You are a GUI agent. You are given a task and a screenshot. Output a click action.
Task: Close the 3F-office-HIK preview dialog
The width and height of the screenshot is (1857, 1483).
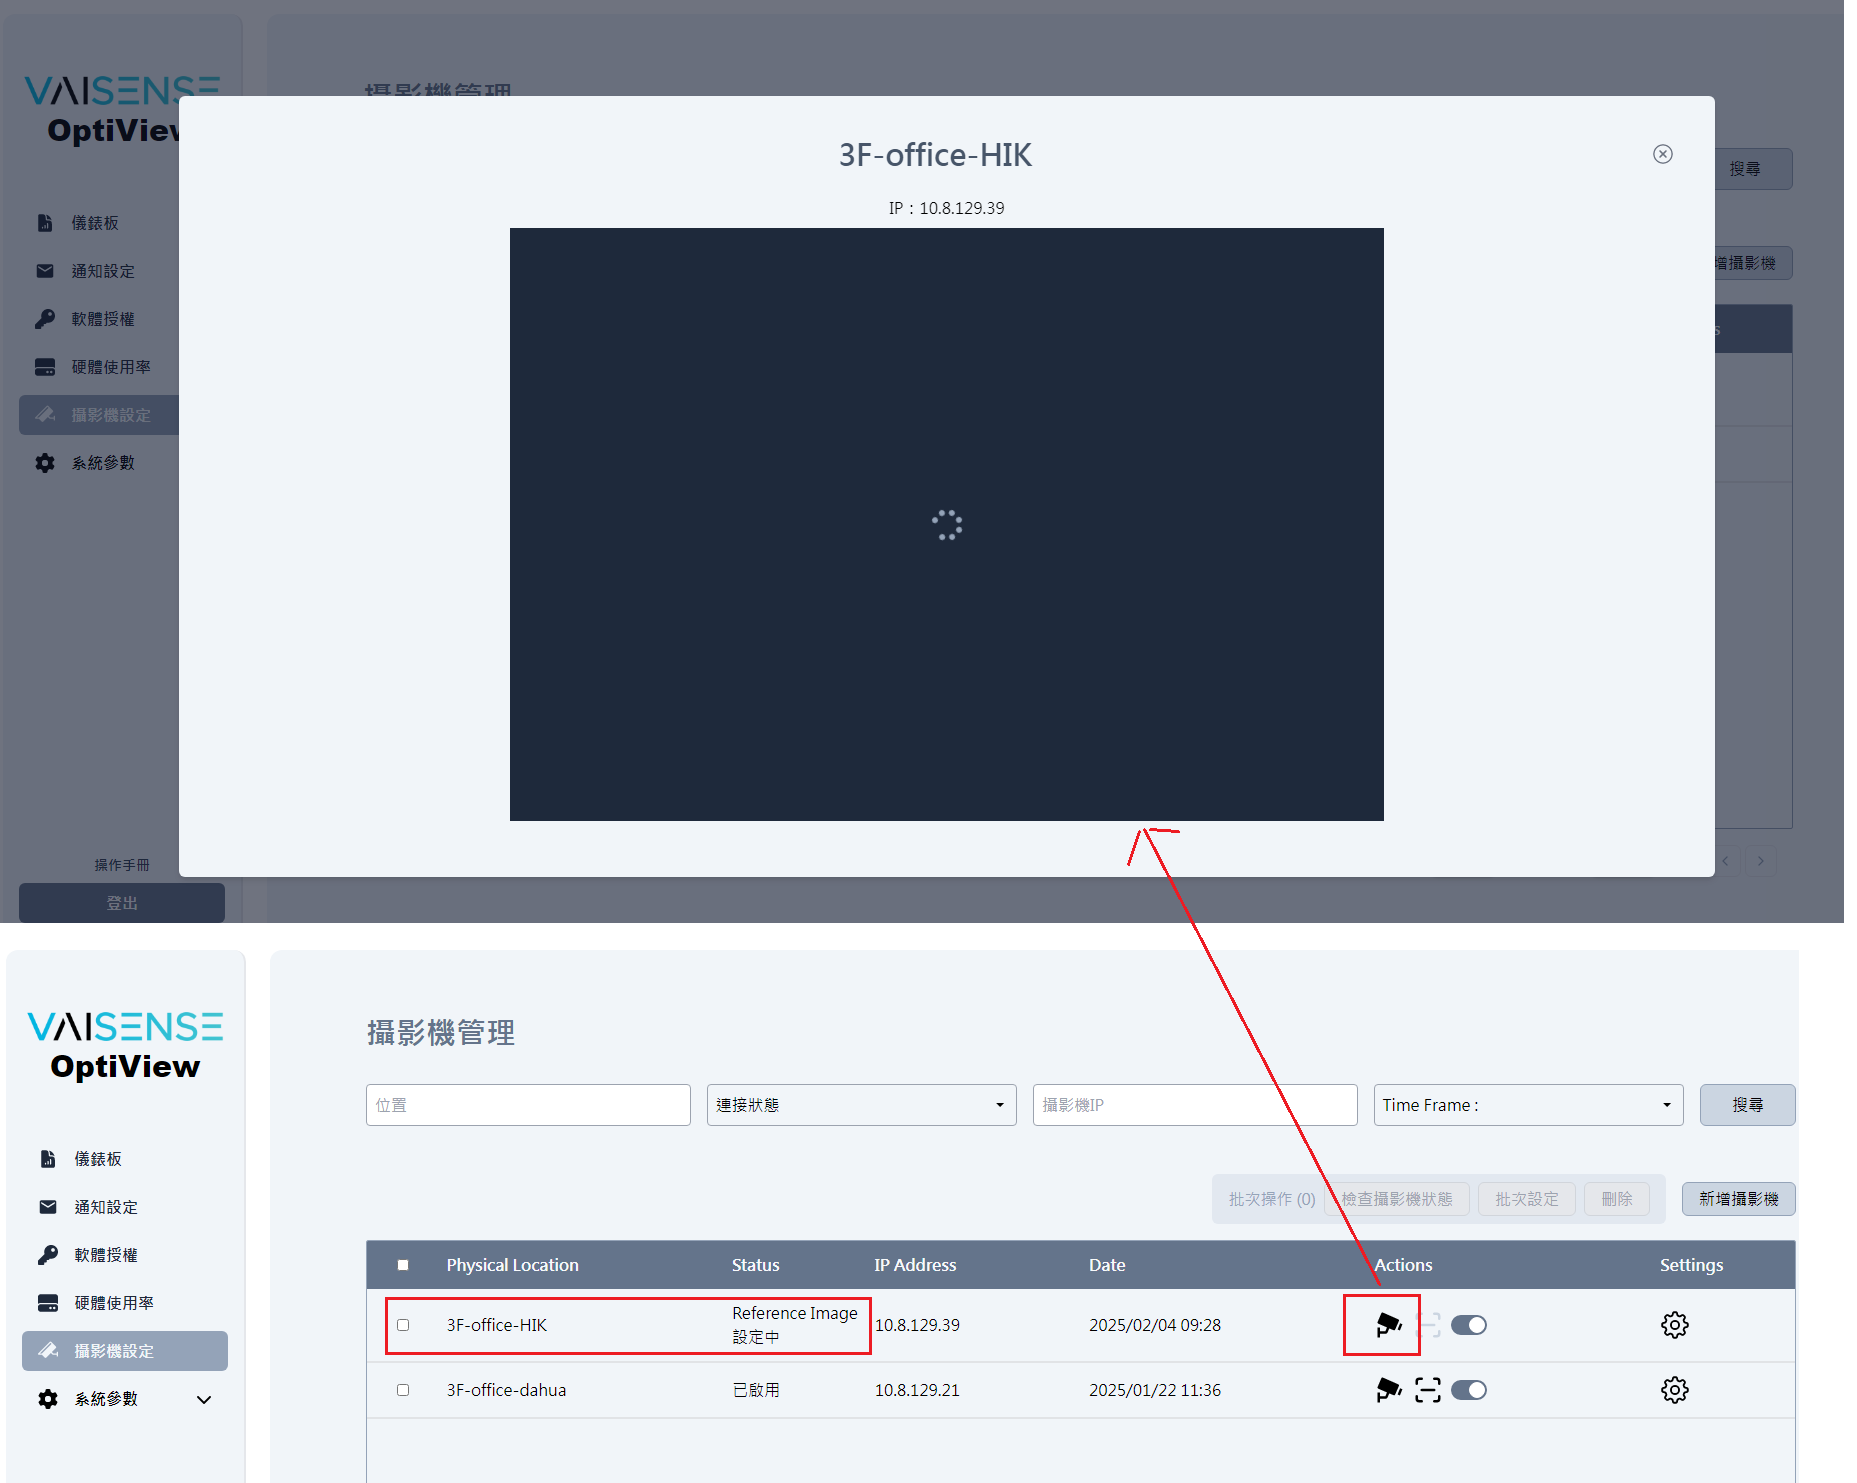[x=1662, y=154]
